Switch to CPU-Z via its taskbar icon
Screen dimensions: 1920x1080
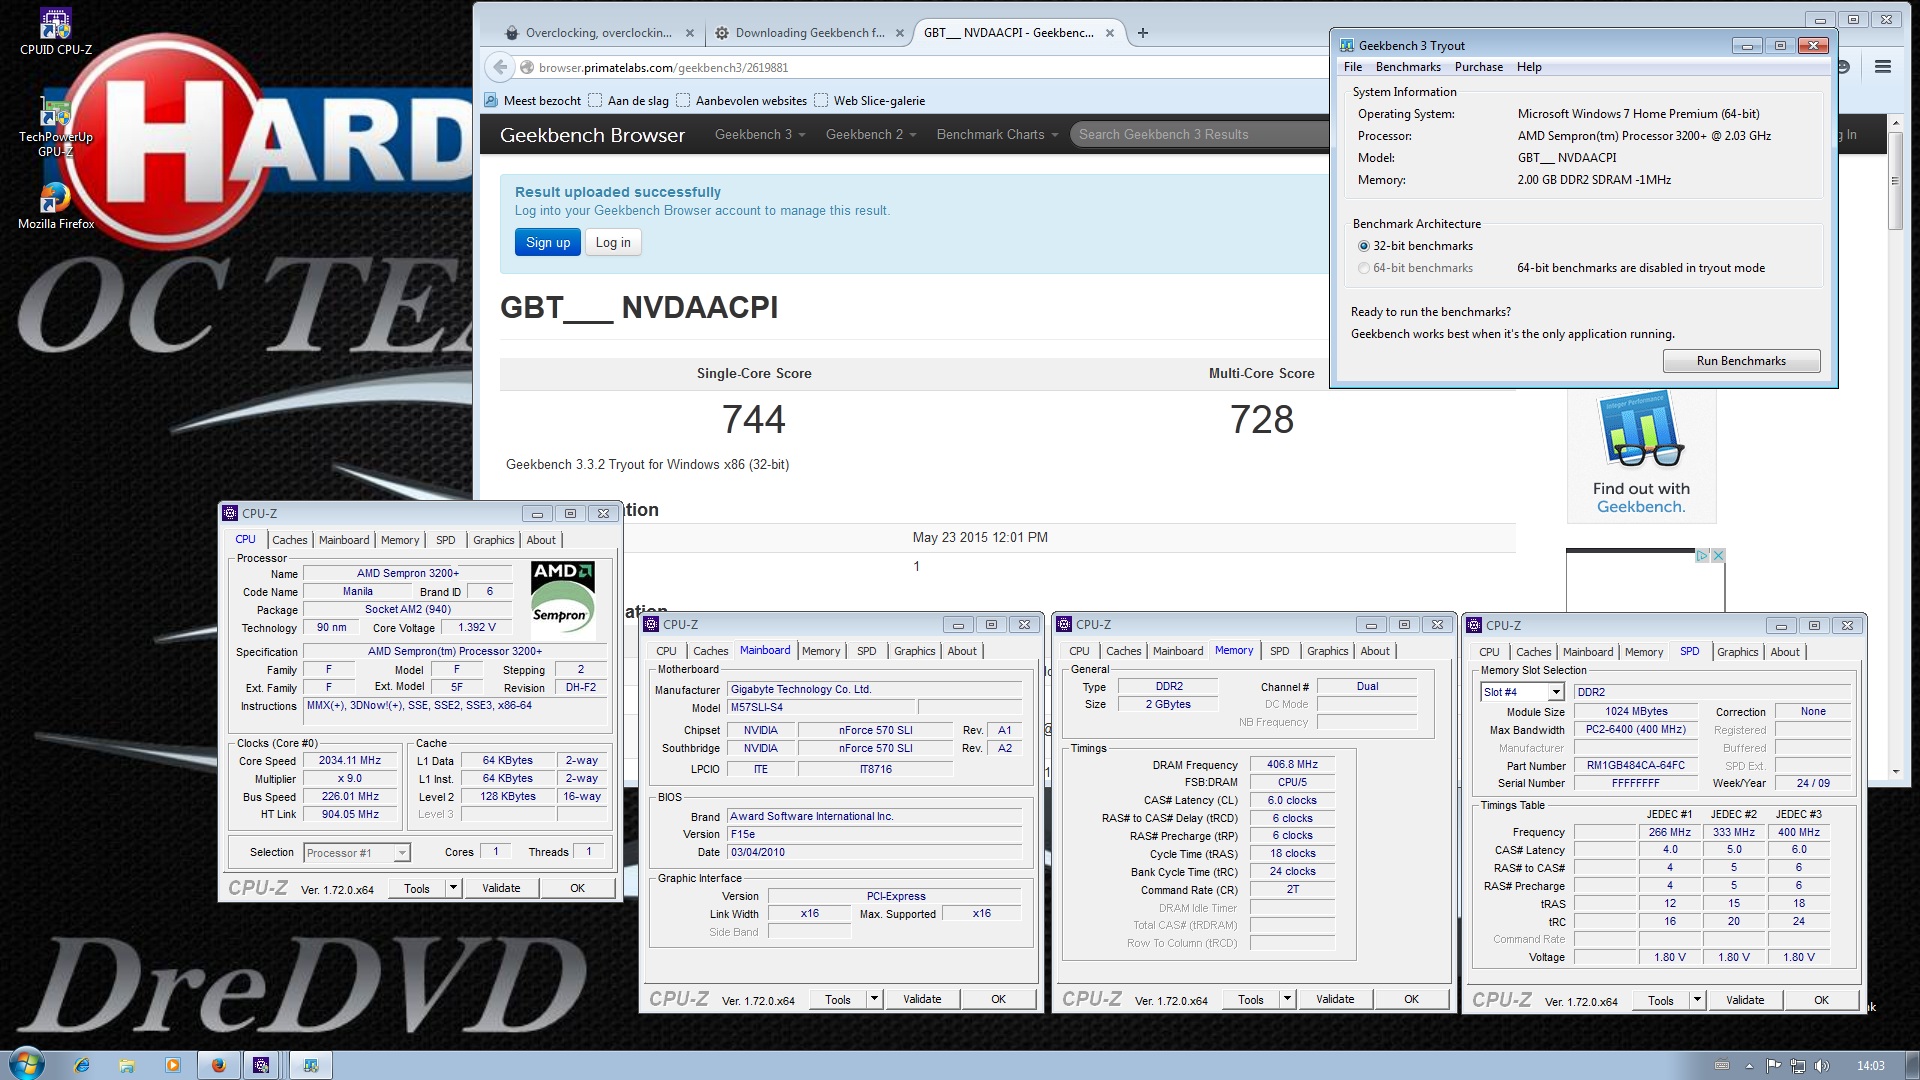click(262, 1065)
